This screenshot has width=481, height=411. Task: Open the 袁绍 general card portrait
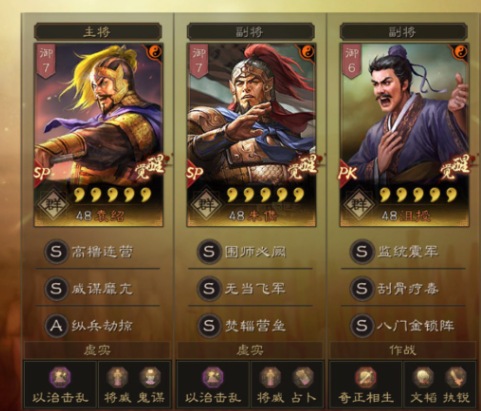pyautogui.click(x=98, y=135)
